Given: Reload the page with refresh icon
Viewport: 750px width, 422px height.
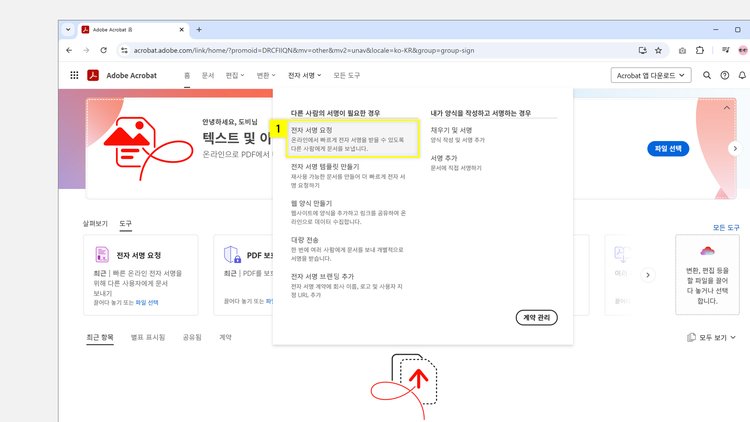Looking at the screenshot, I should [103, 50].
